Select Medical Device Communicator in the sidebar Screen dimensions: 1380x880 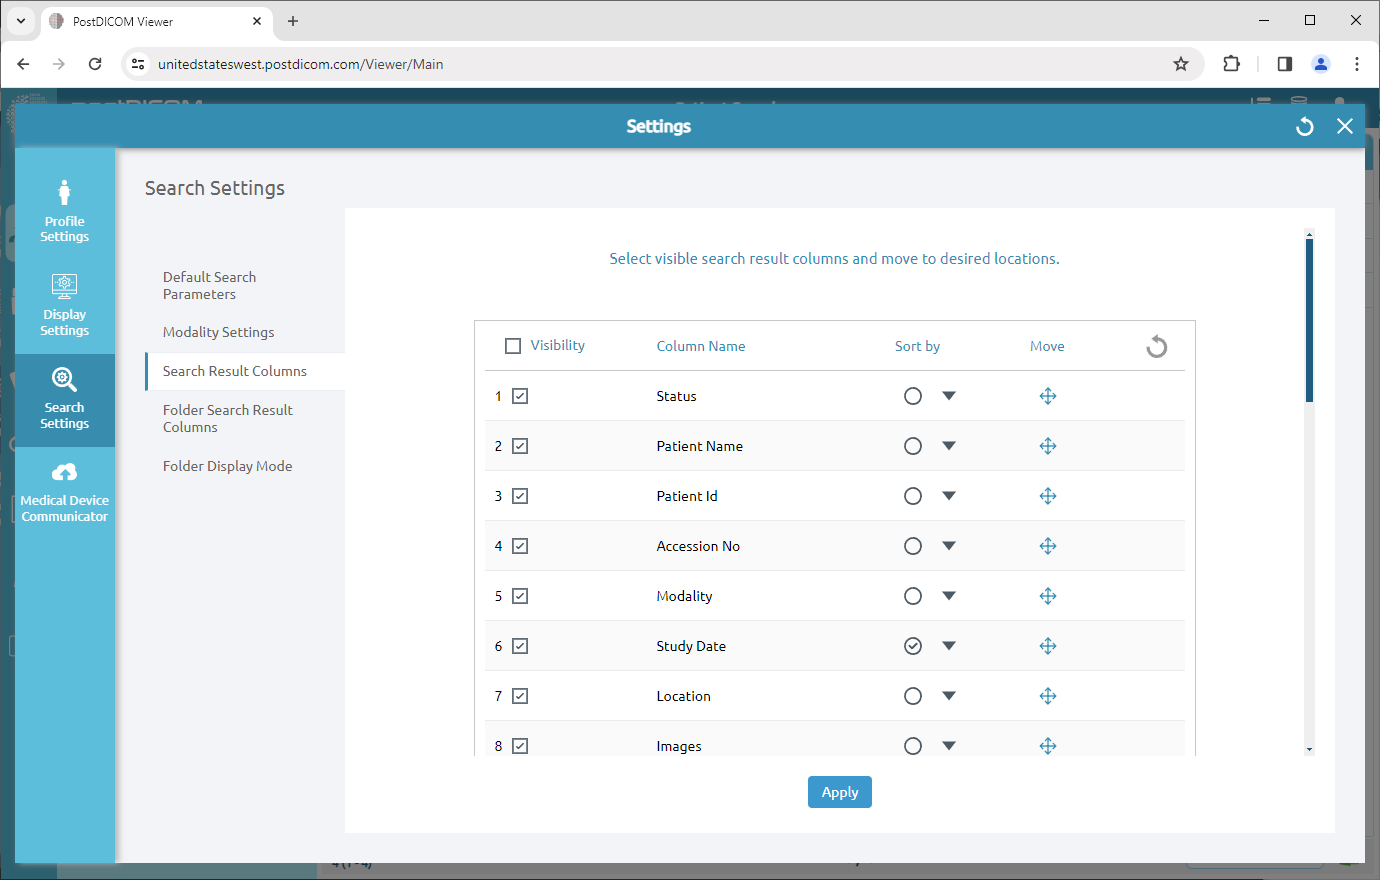click(x=64, y=490)
